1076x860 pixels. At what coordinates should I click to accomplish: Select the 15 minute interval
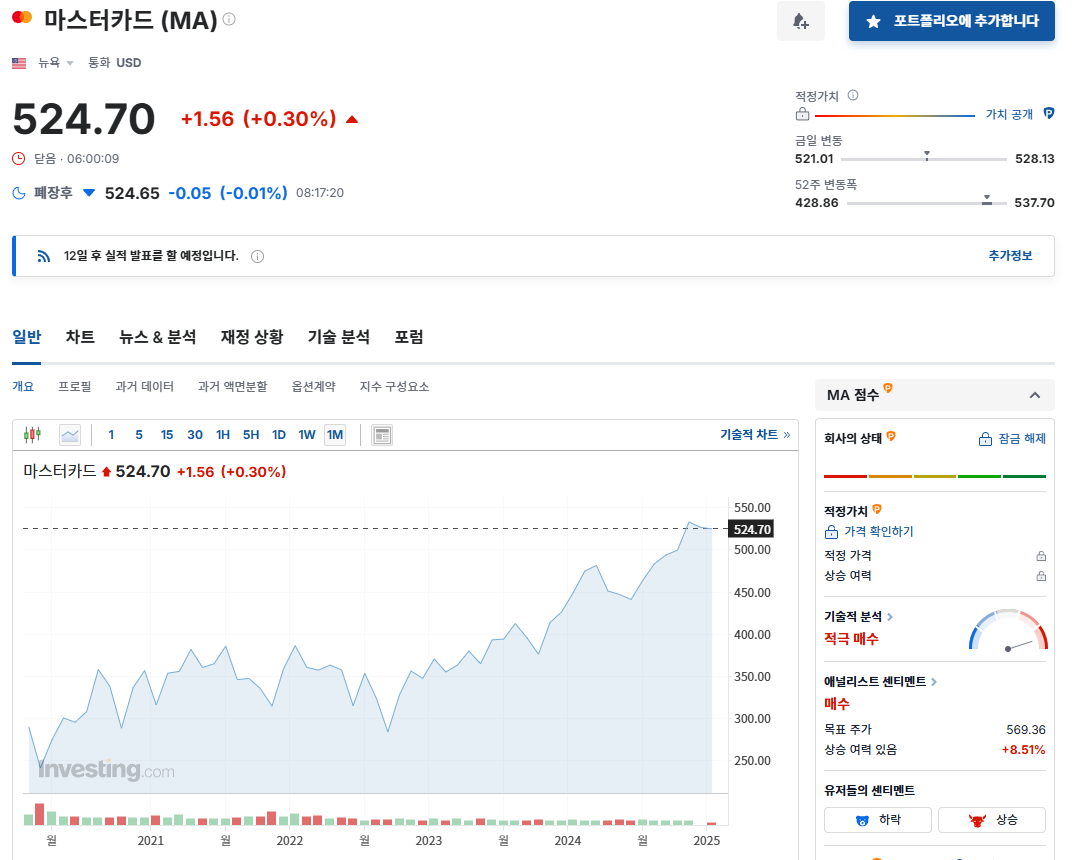167,434
